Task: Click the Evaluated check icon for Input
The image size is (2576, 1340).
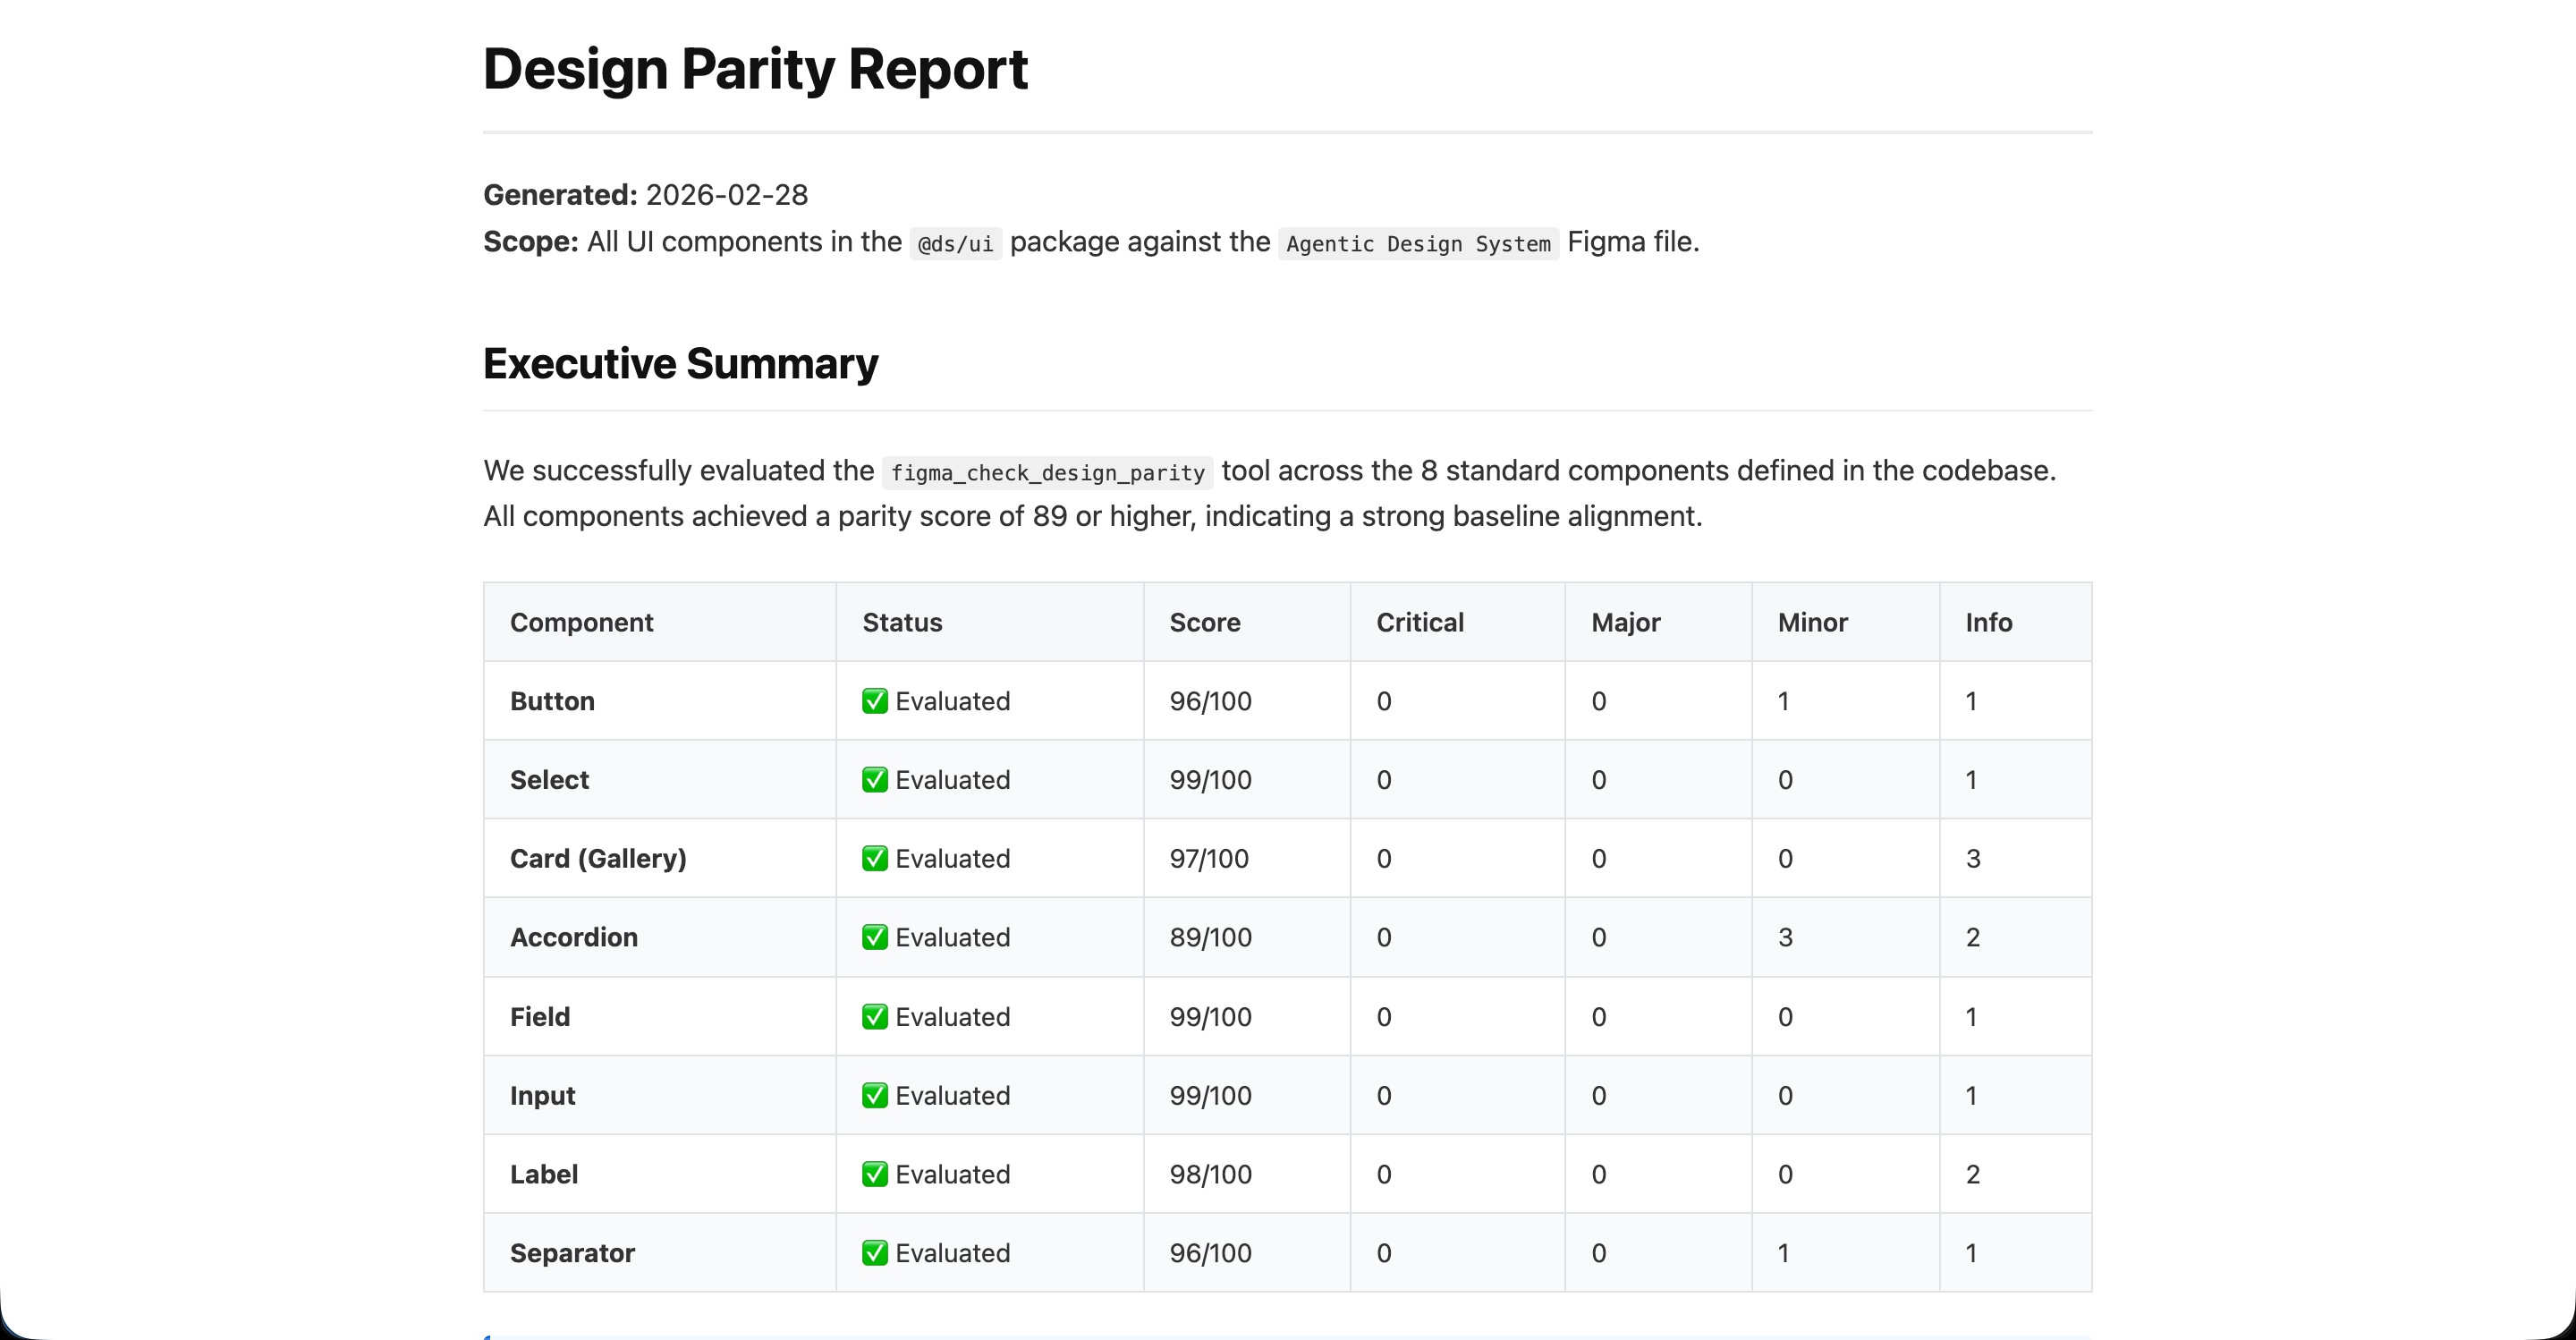Action: tap(875, 1095)
